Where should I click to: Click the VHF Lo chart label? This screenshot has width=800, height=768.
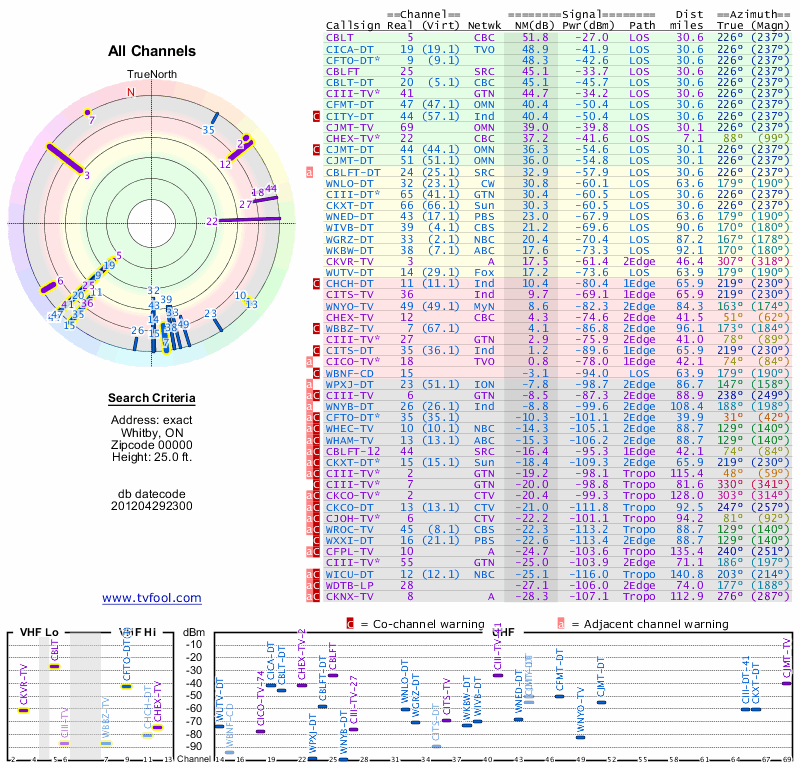pyautogui.click(x=39, y=632)
